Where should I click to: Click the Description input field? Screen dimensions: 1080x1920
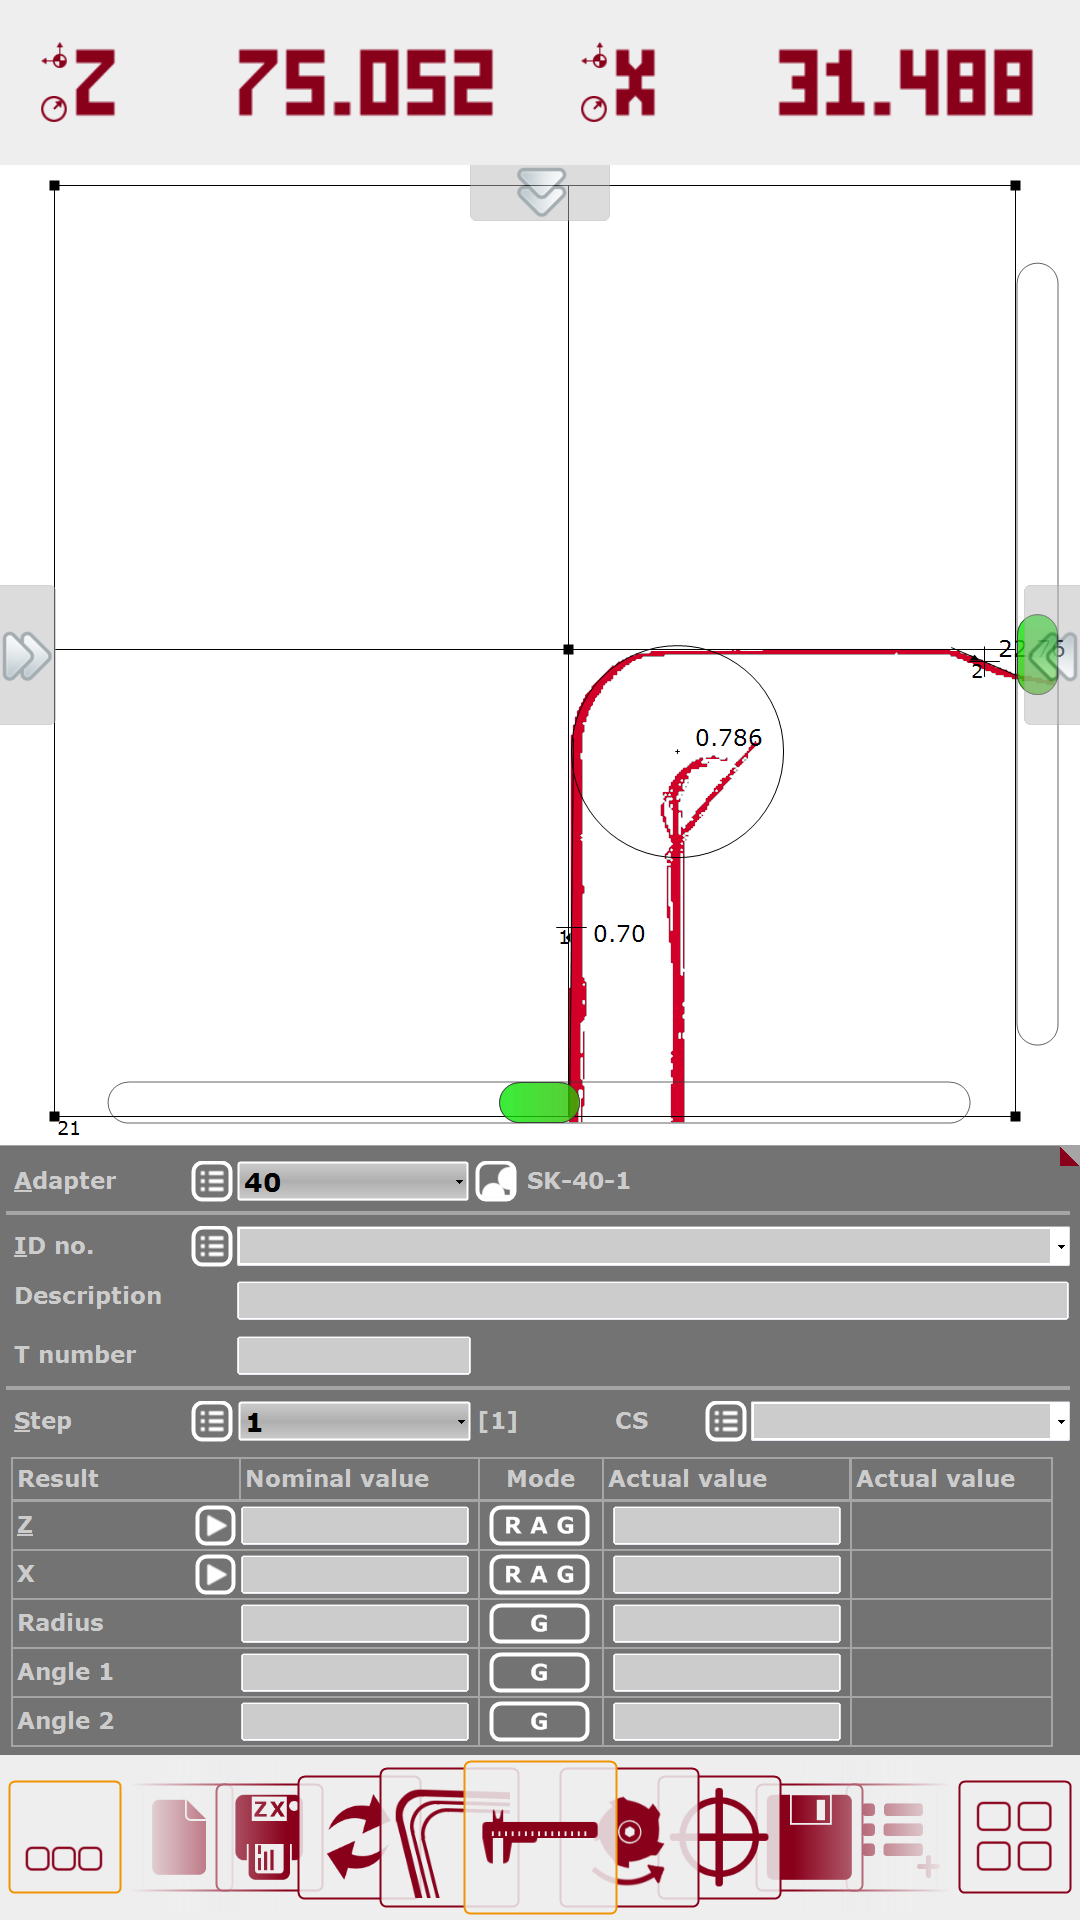pyautogui.click(x=652, y=1300)
